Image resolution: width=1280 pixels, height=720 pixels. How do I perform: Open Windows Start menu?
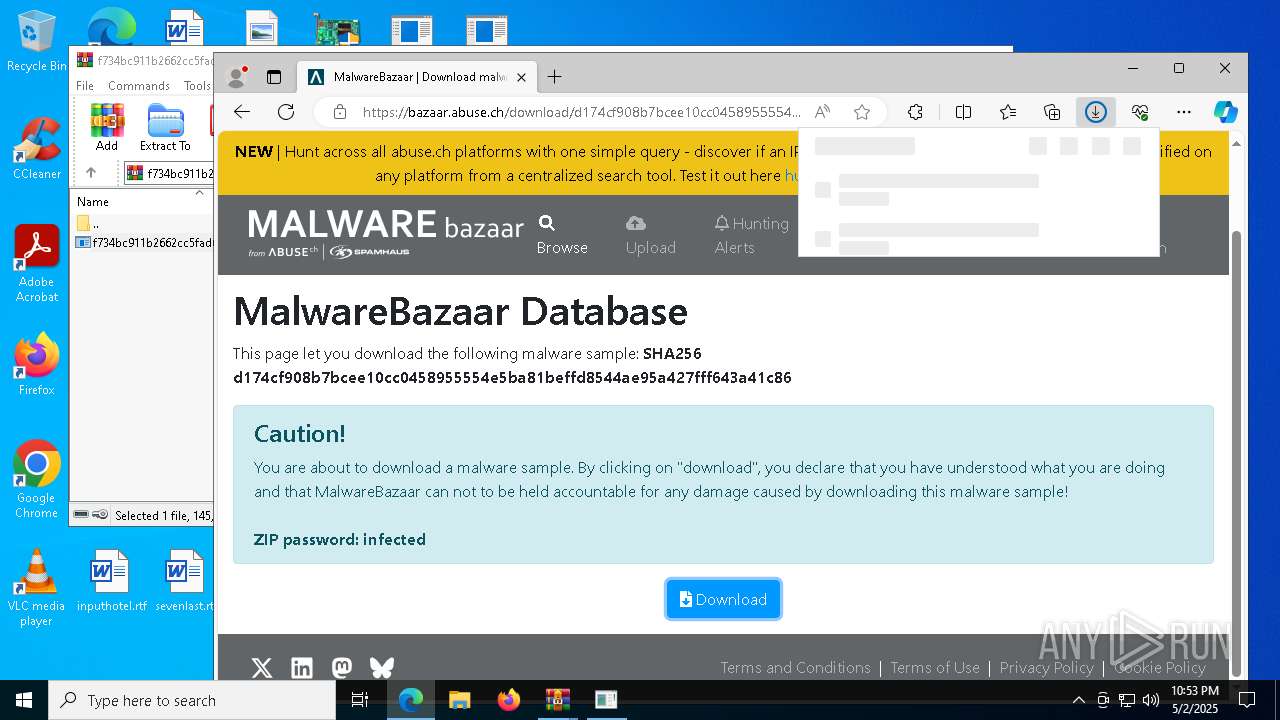(x=24, y=700)
